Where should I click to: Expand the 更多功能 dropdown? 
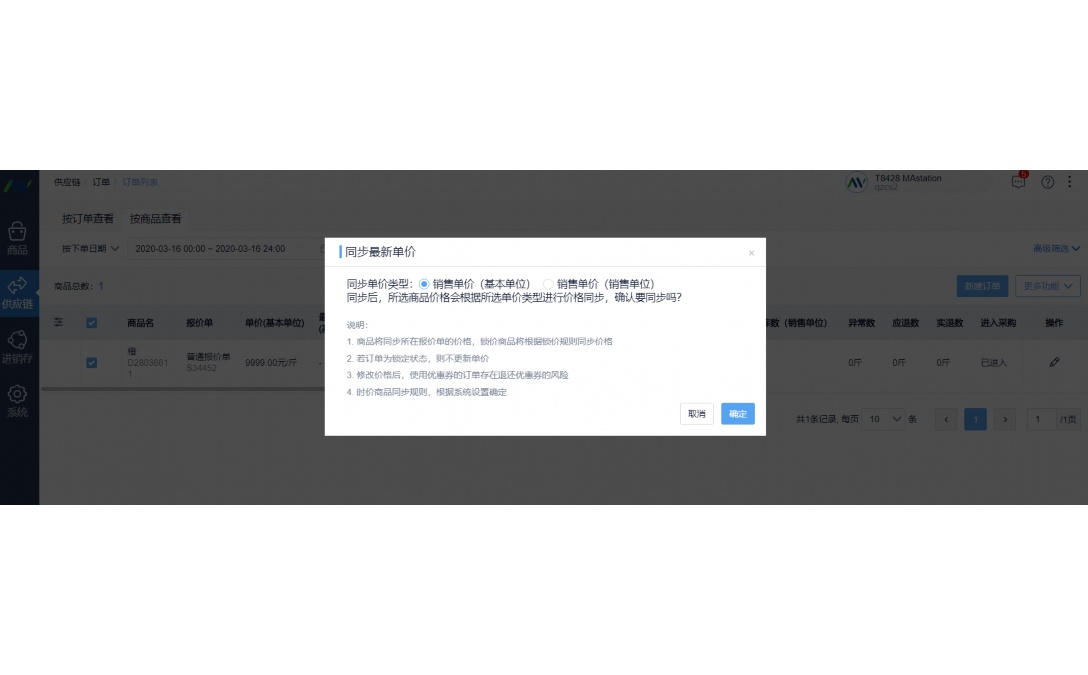1047,286
